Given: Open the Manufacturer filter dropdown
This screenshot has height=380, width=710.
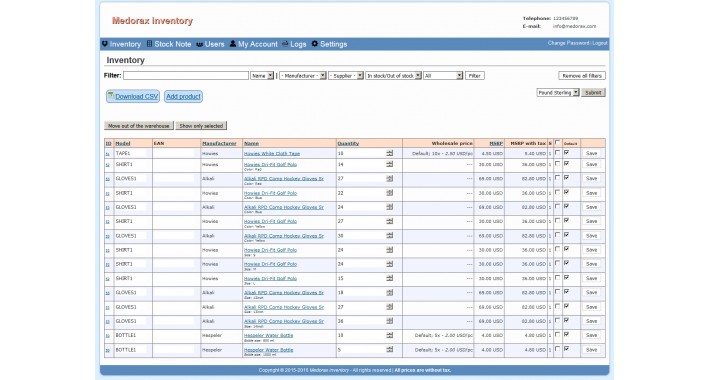Looking at the screenshot, I should pyautogui.click(x=302, y=76).
